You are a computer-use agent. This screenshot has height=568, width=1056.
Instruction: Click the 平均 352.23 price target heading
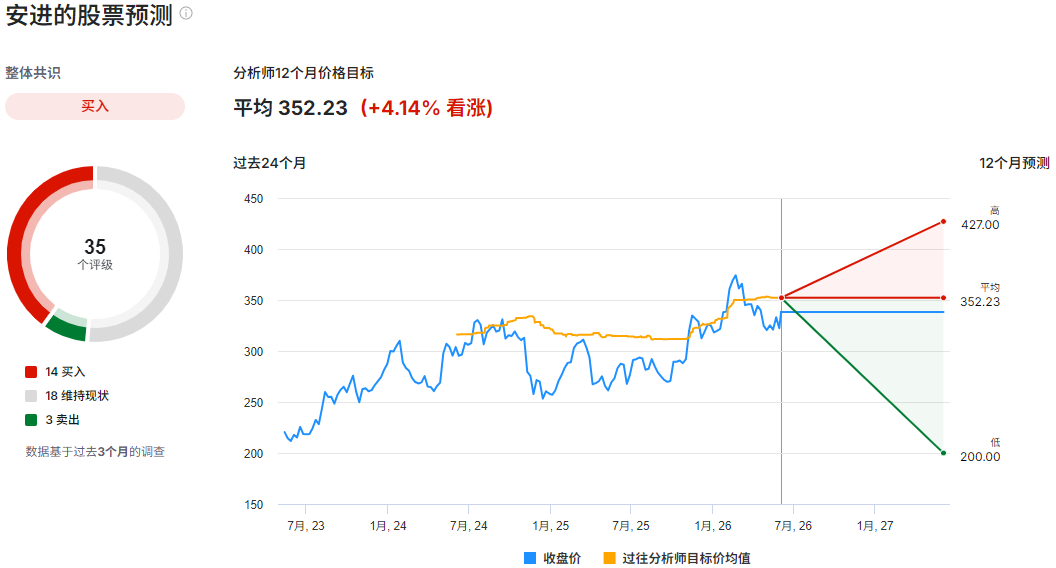[290, 108]
